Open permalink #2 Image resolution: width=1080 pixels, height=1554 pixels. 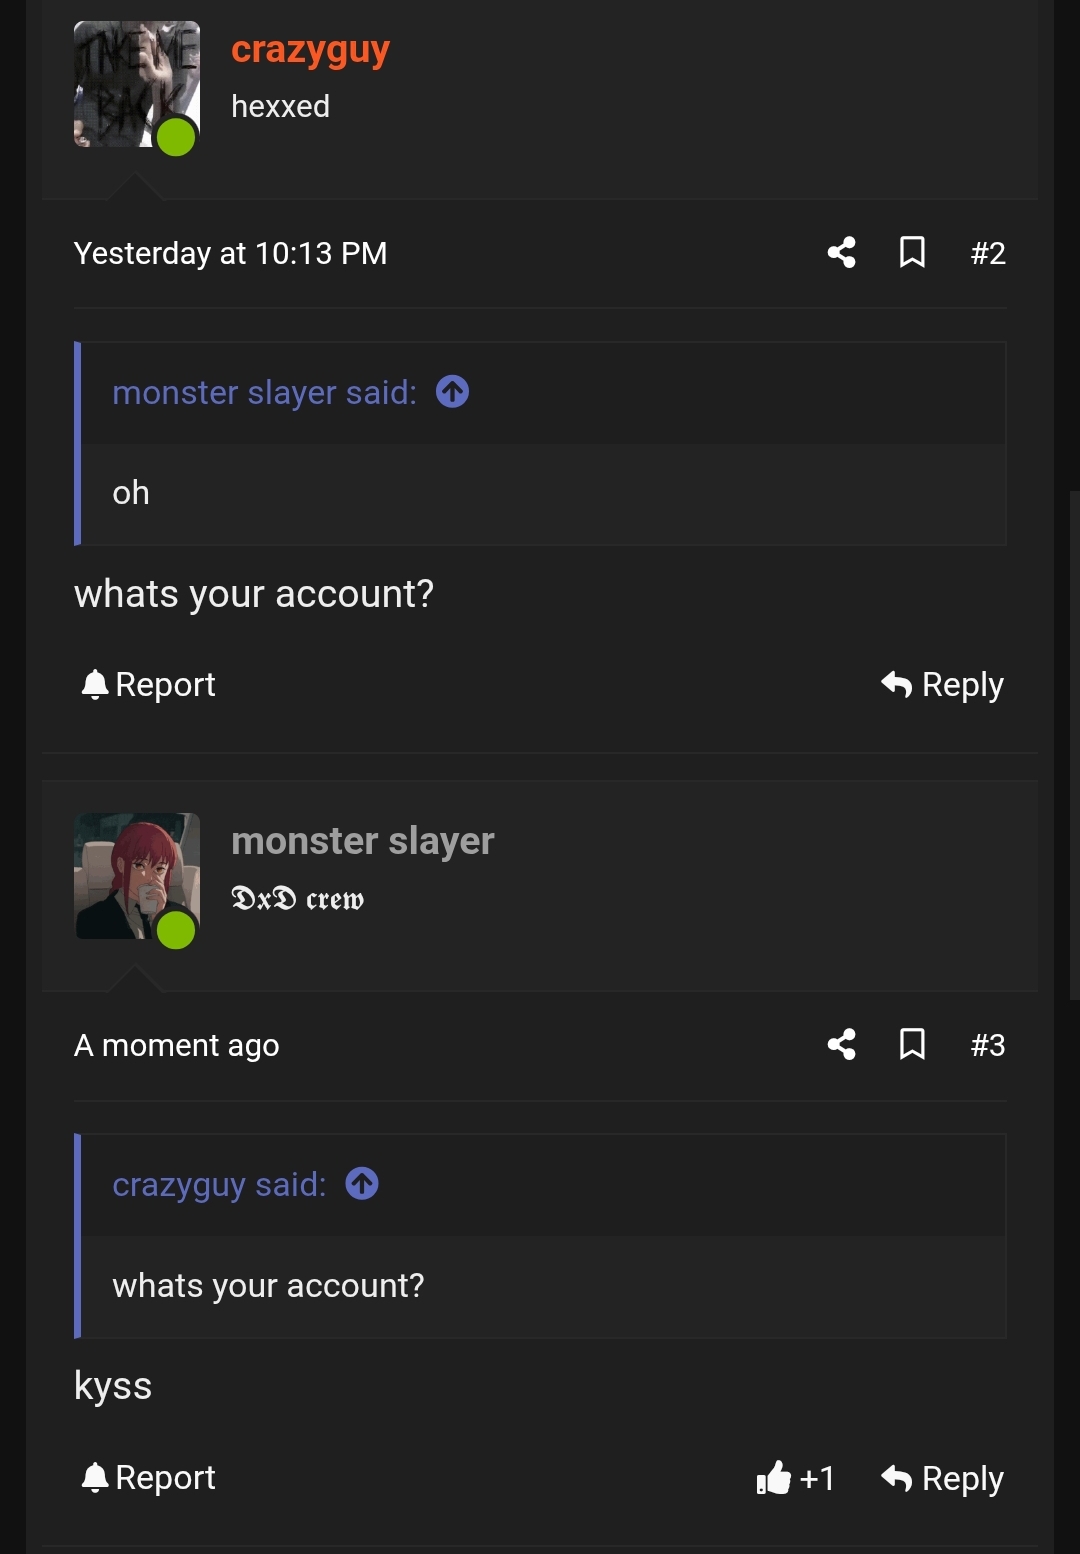(988, 253)
